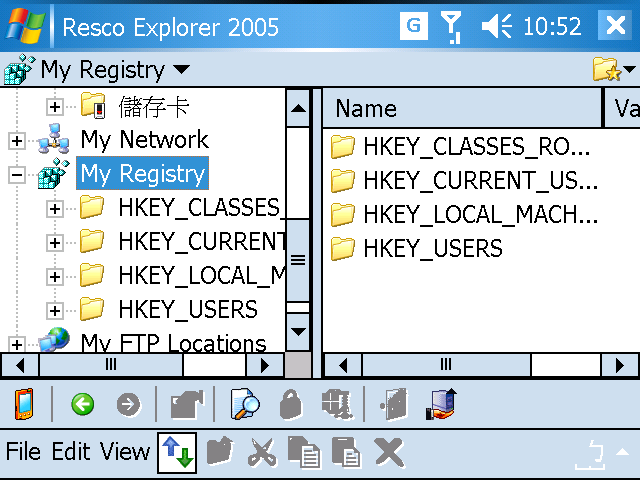Tap the G input indicator icon
The image size is (640, 480).
(413, 26)
